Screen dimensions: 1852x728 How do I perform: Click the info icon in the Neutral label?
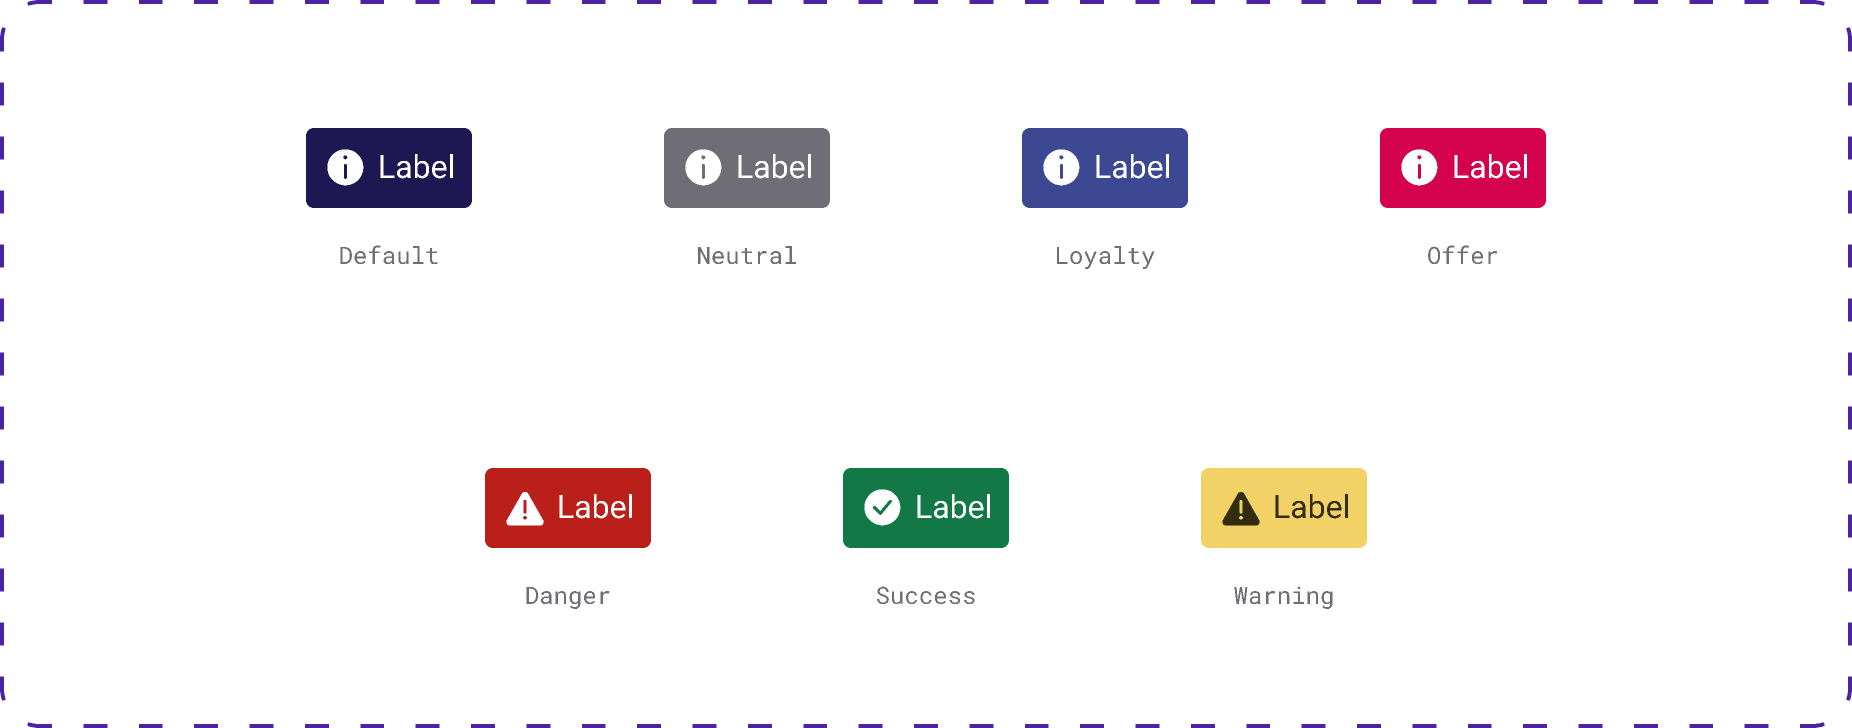tap(703, 168)
